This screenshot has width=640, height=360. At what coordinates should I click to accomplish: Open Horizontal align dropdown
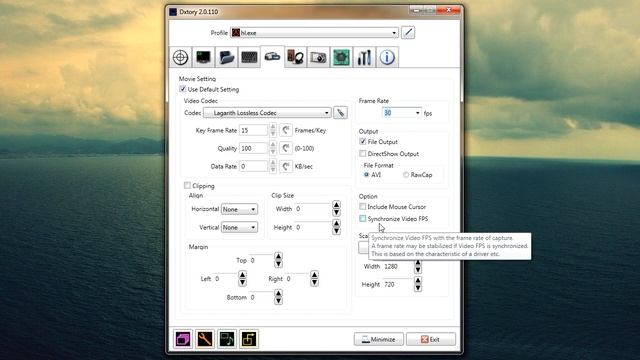coord(239,209)
